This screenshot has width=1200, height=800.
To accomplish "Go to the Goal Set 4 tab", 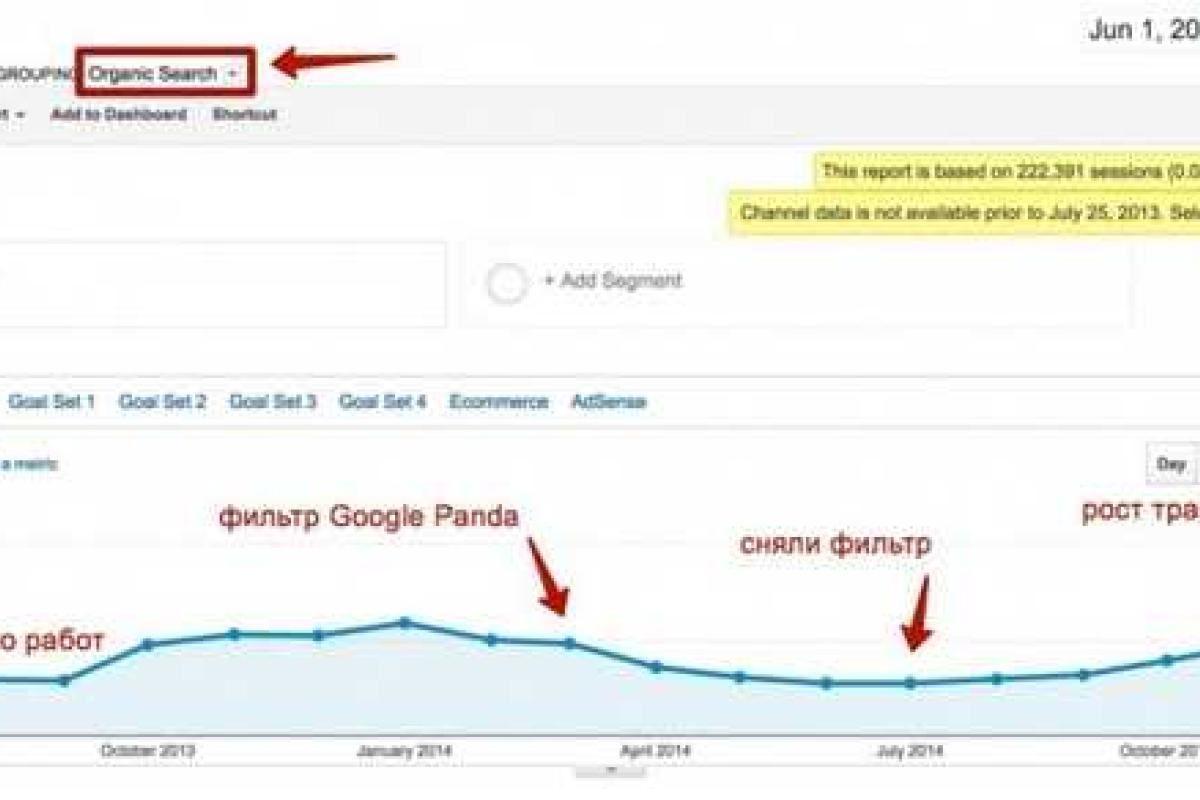I will click(x=383, y=402).
